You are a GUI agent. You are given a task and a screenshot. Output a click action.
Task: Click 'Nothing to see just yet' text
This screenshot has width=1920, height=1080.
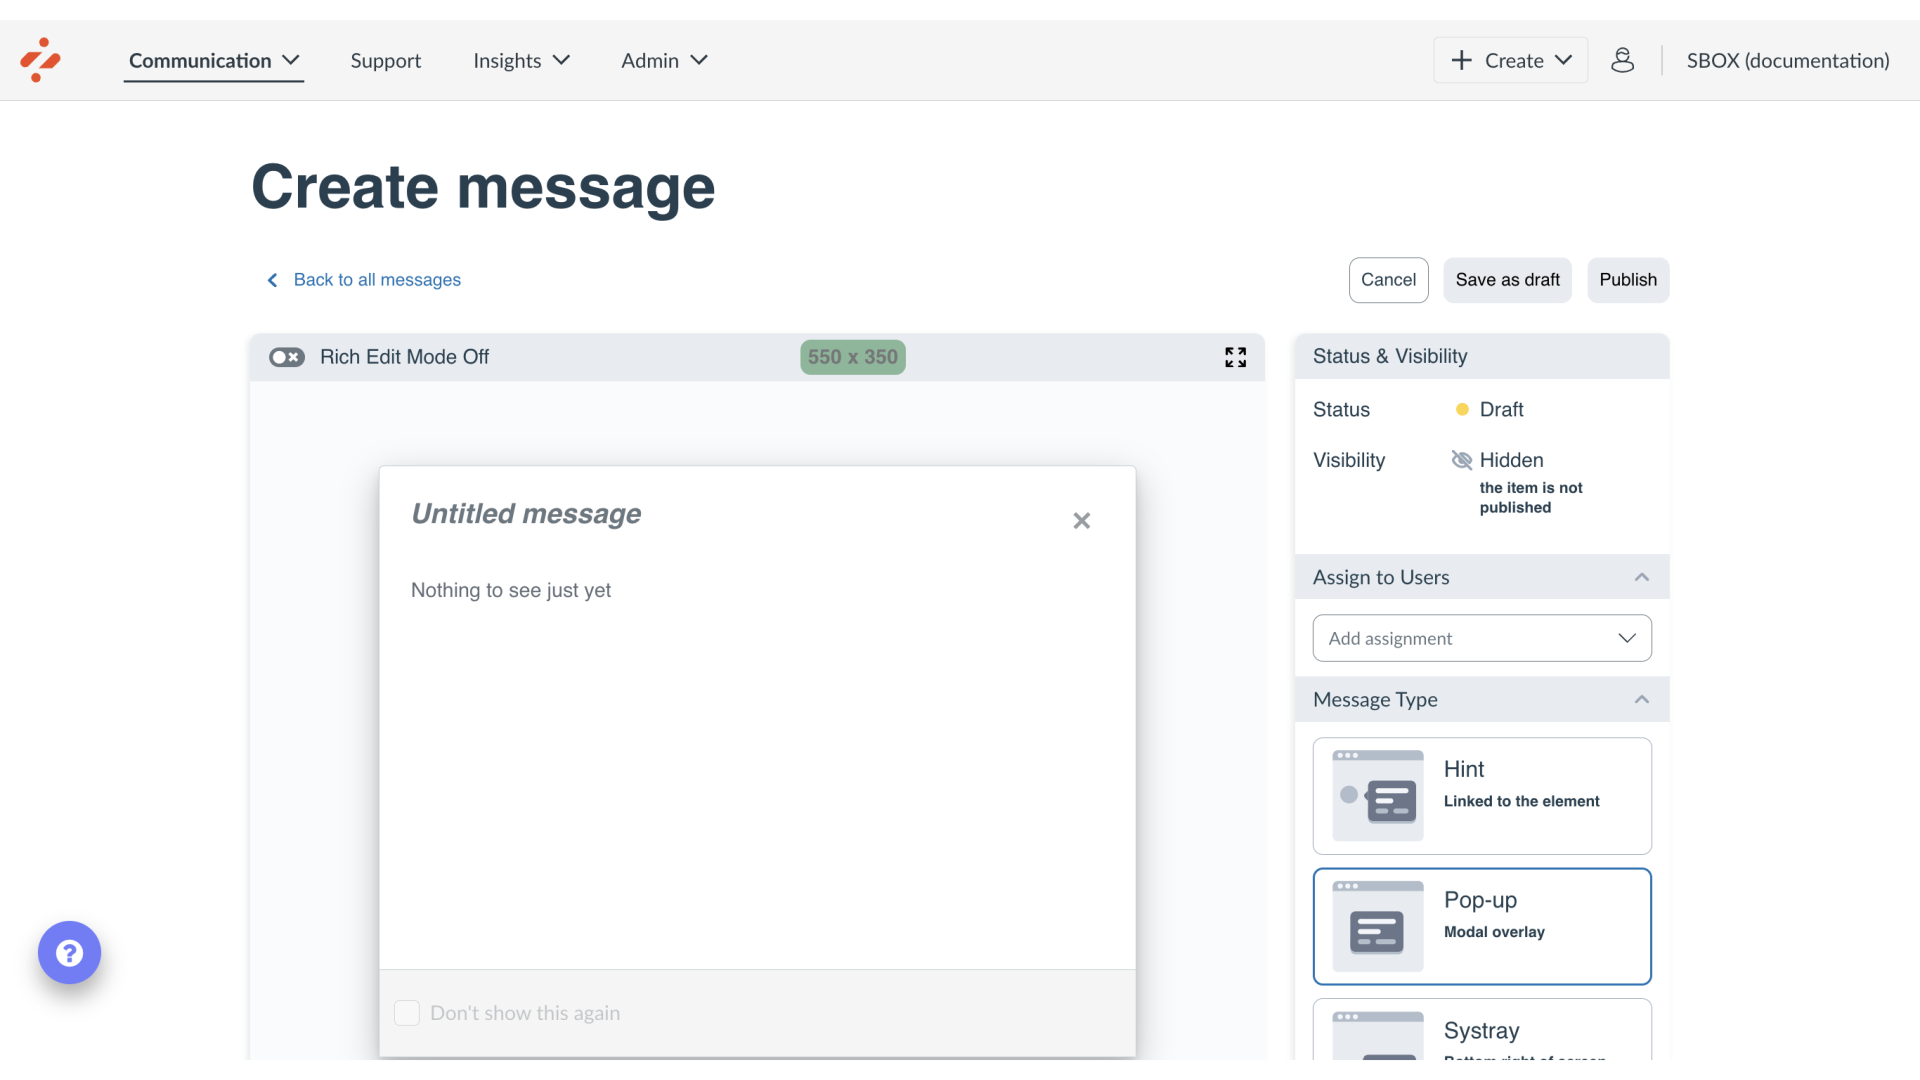point(511,590)
